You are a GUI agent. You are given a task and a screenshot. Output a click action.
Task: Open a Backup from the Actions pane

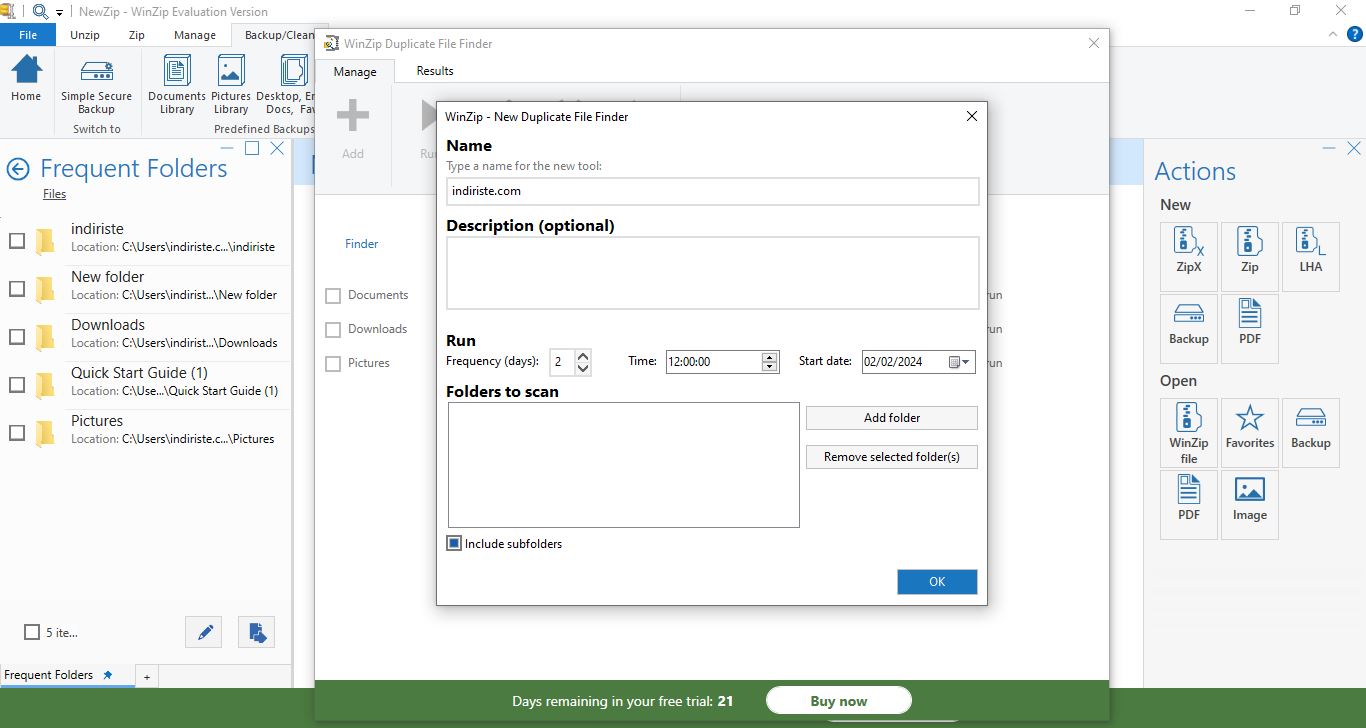click(1311, 433)
